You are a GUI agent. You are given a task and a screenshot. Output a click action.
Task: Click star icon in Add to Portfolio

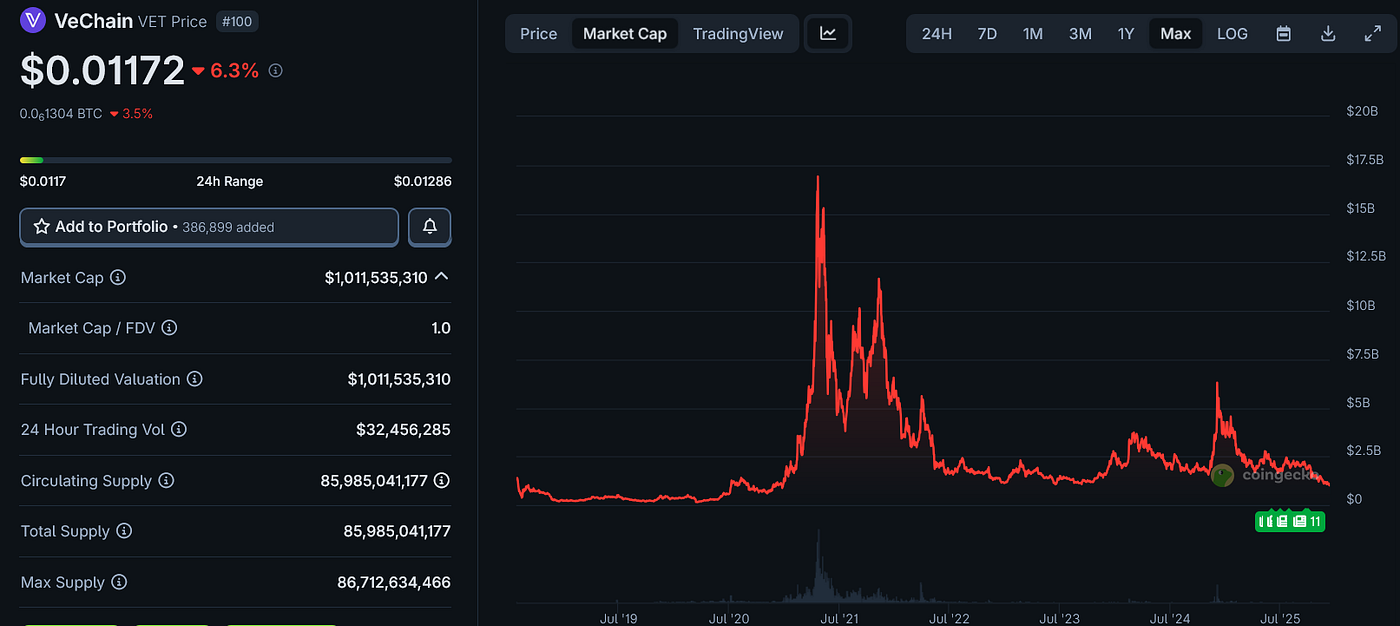[42, 227]
